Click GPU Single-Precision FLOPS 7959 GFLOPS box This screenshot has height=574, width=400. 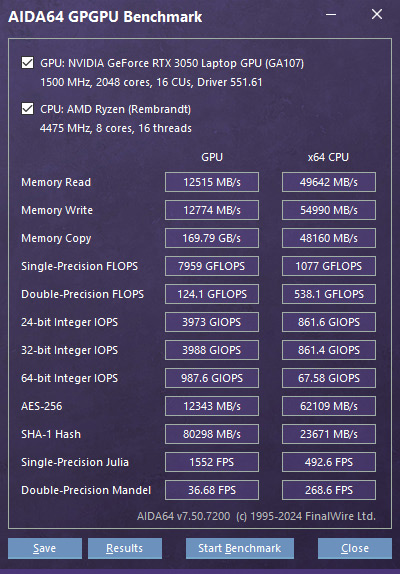(x=212, y=266)
